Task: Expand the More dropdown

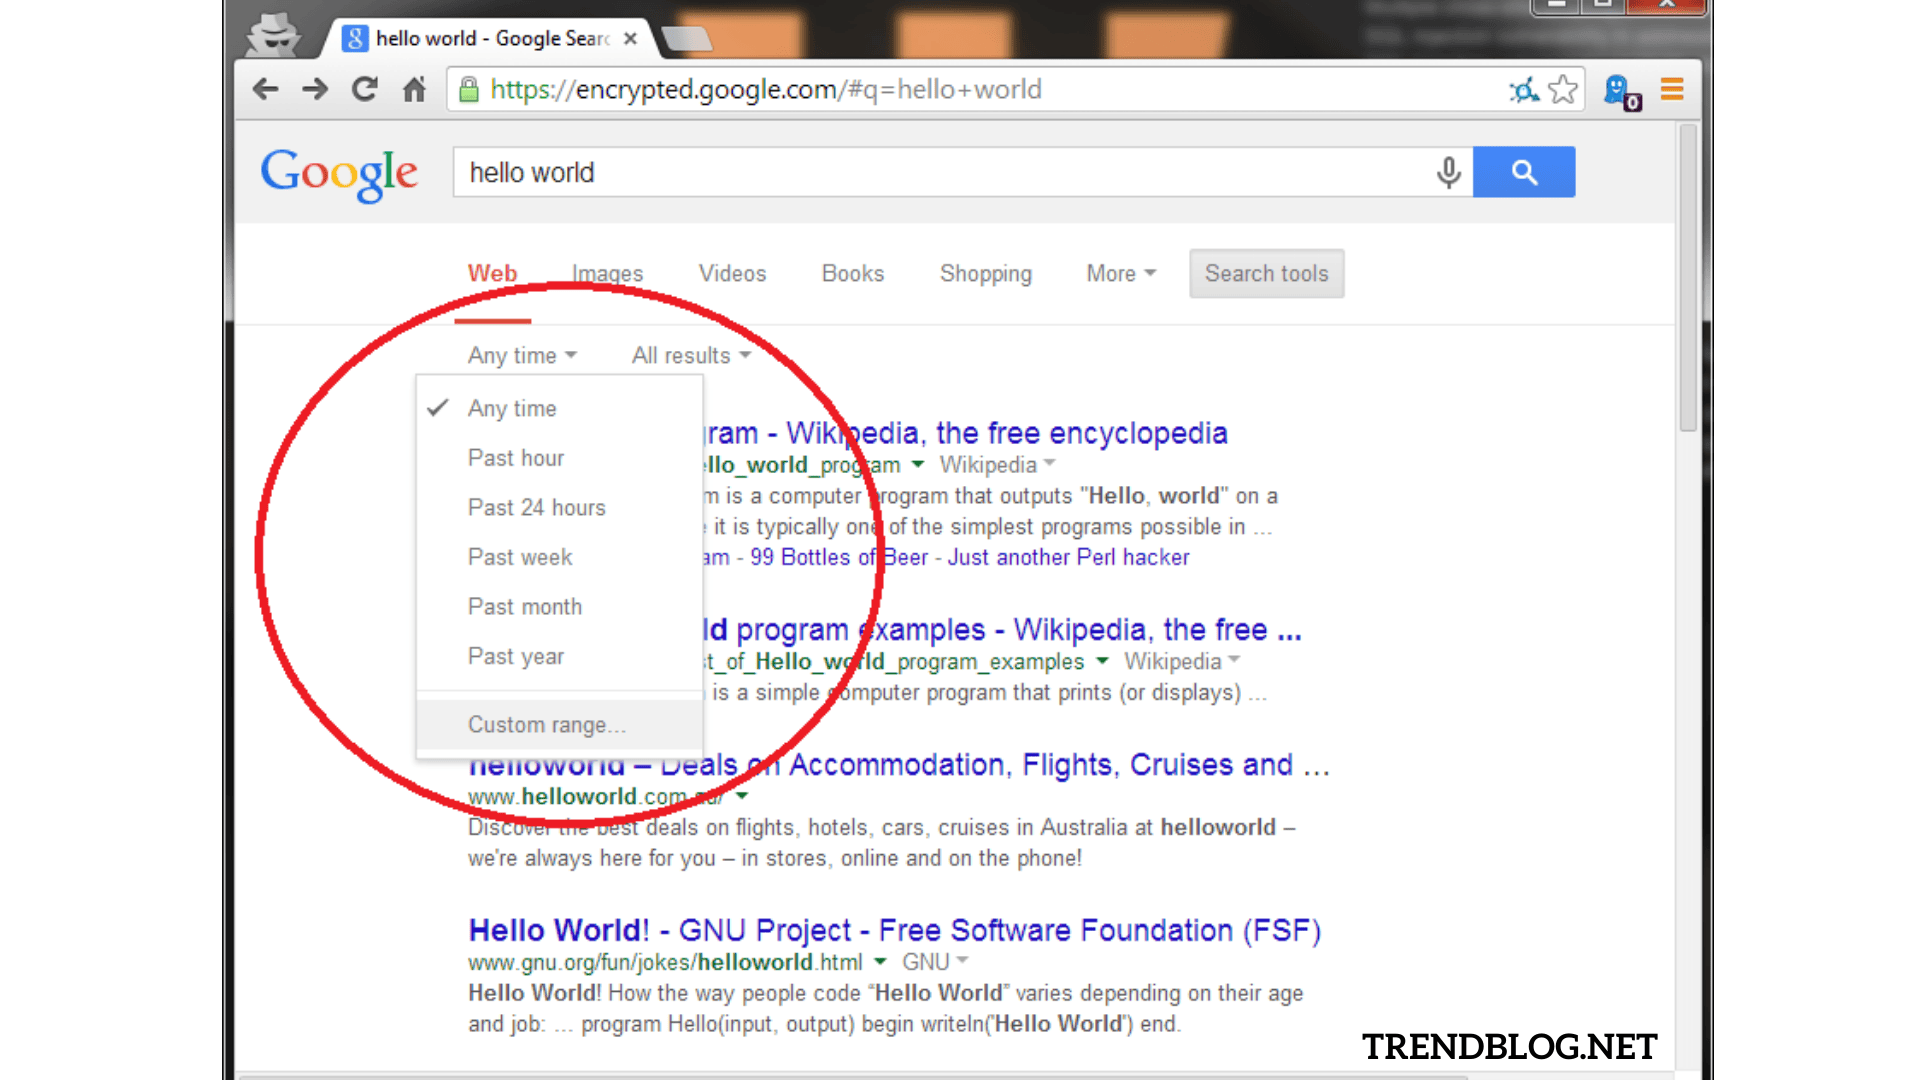Action: pyautogui.click(x=1121, y=274)
